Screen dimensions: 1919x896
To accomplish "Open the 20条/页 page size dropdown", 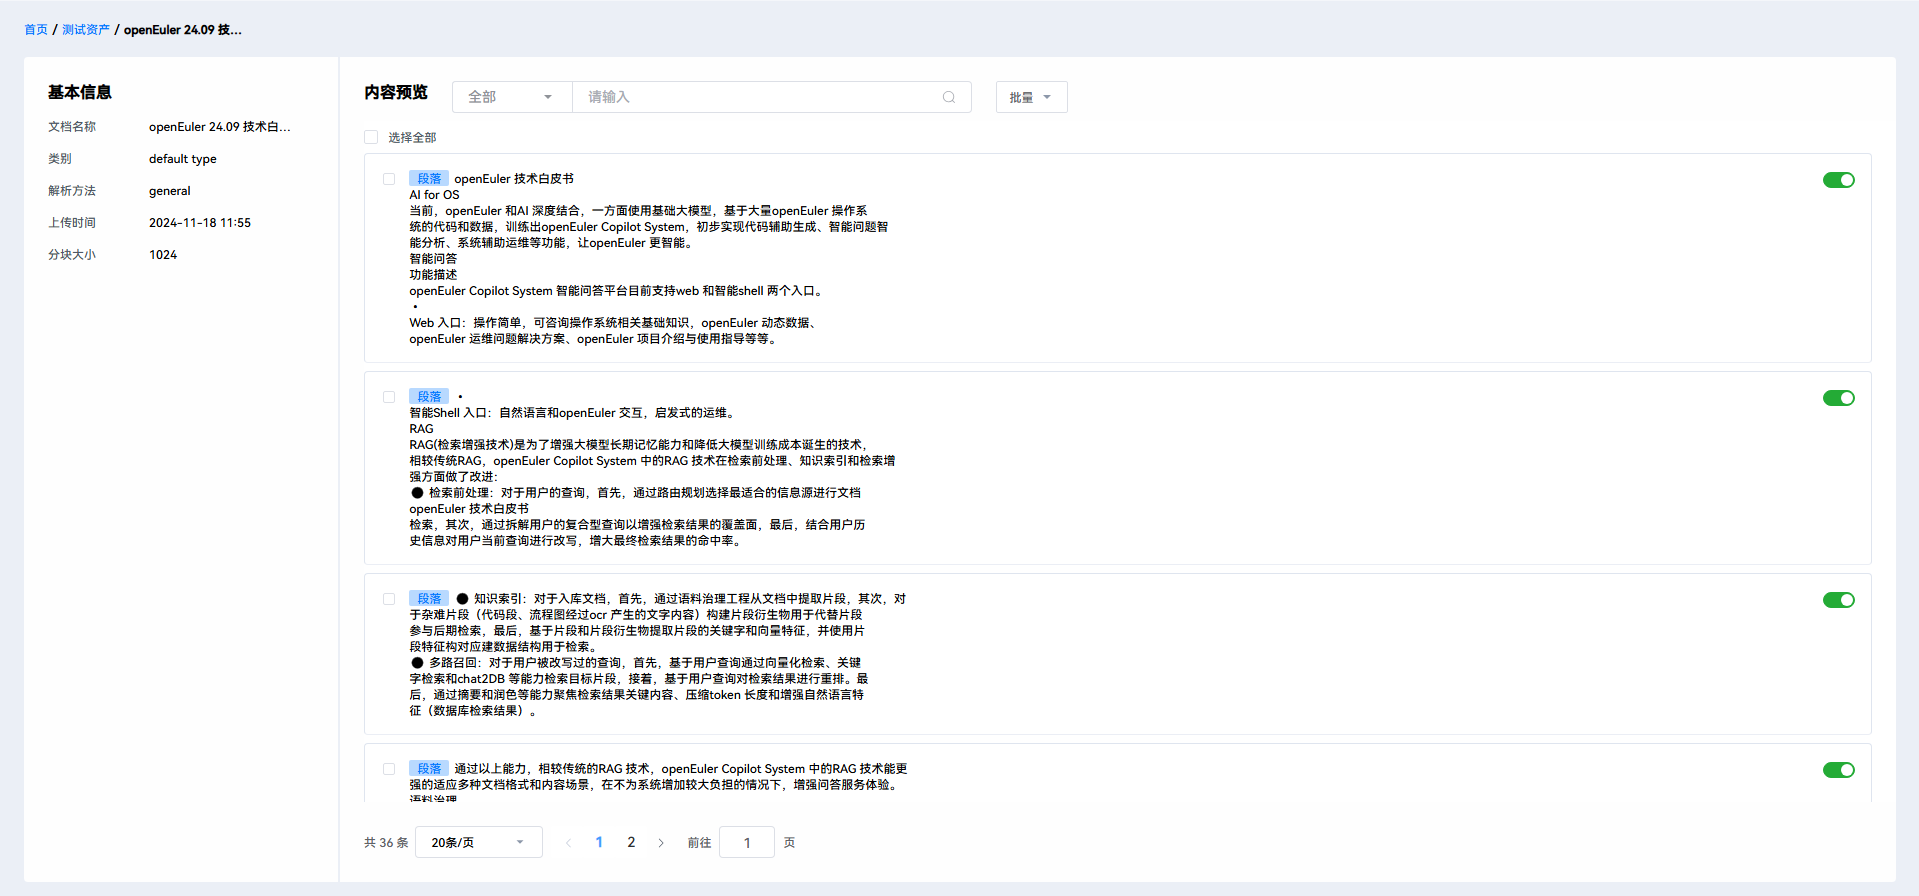I will [479, 842].
